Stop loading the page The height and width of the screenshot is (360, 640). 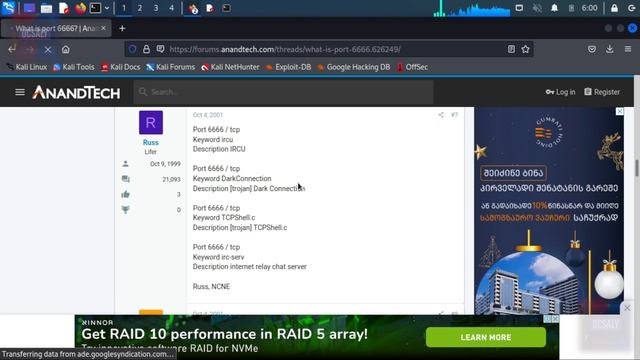(48, 49)
